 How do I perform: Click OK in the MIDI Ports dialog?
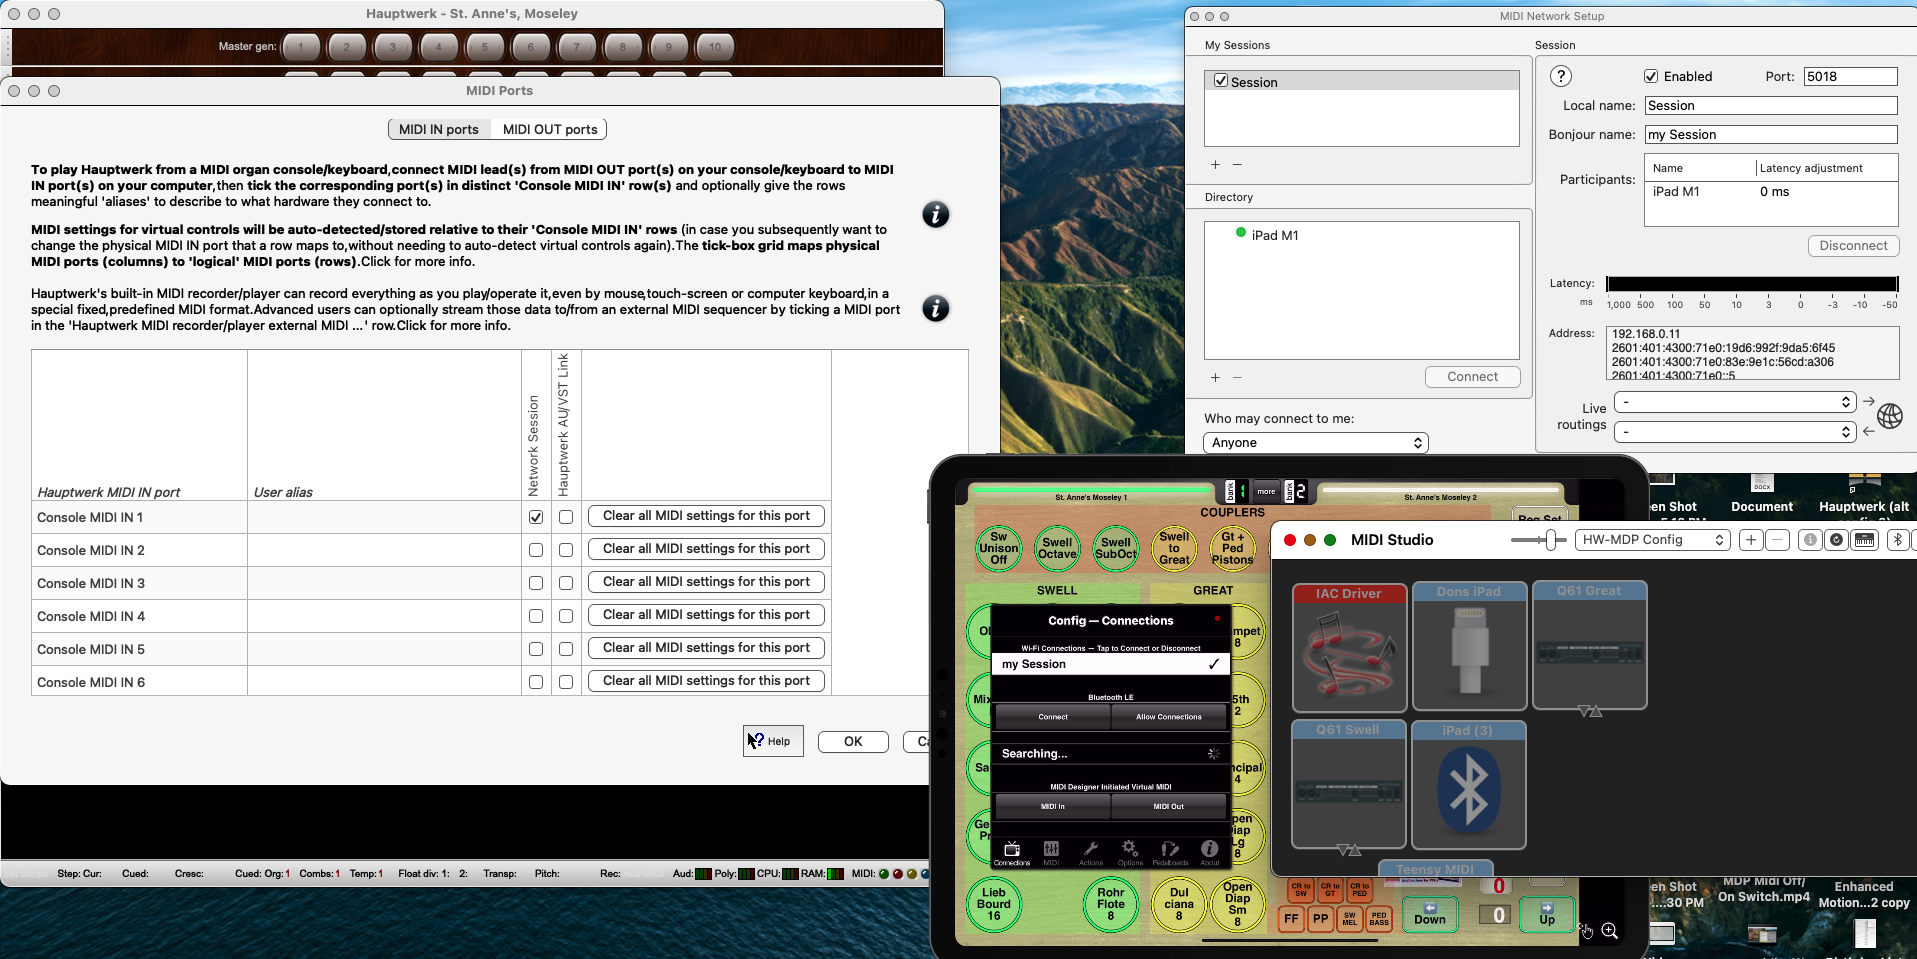[x=853, y=741]
